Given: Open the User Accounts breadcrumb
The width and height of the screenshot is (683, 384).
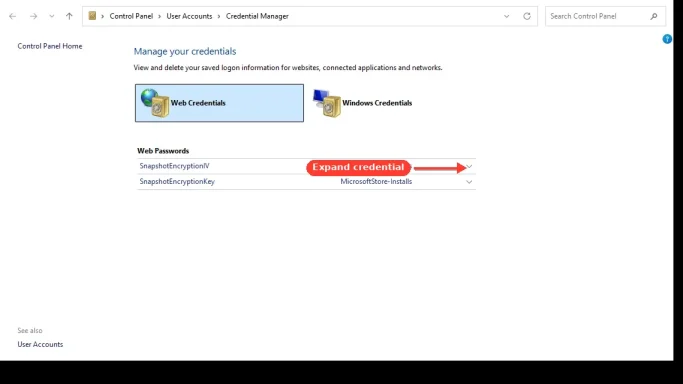Looking at the screenshot, I should coord(189,16).
